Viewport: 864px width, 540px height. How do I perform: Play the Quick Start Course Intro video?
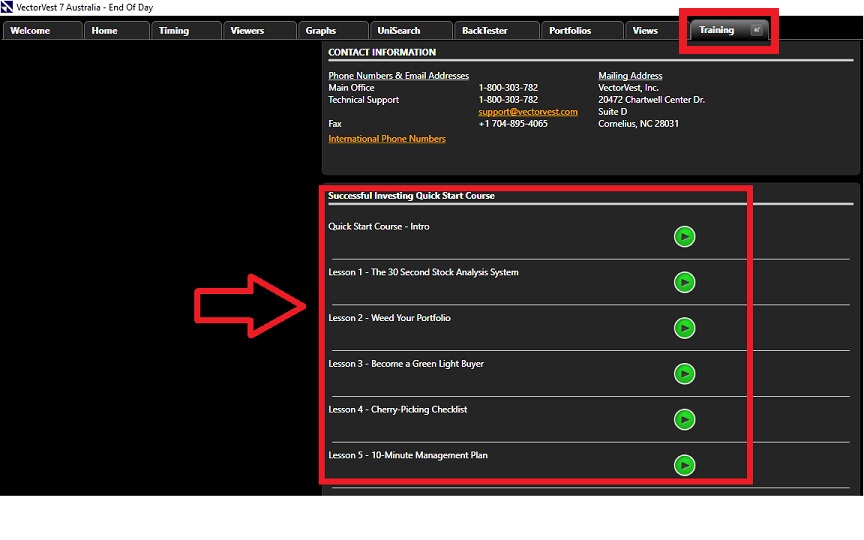click(684, 237)
